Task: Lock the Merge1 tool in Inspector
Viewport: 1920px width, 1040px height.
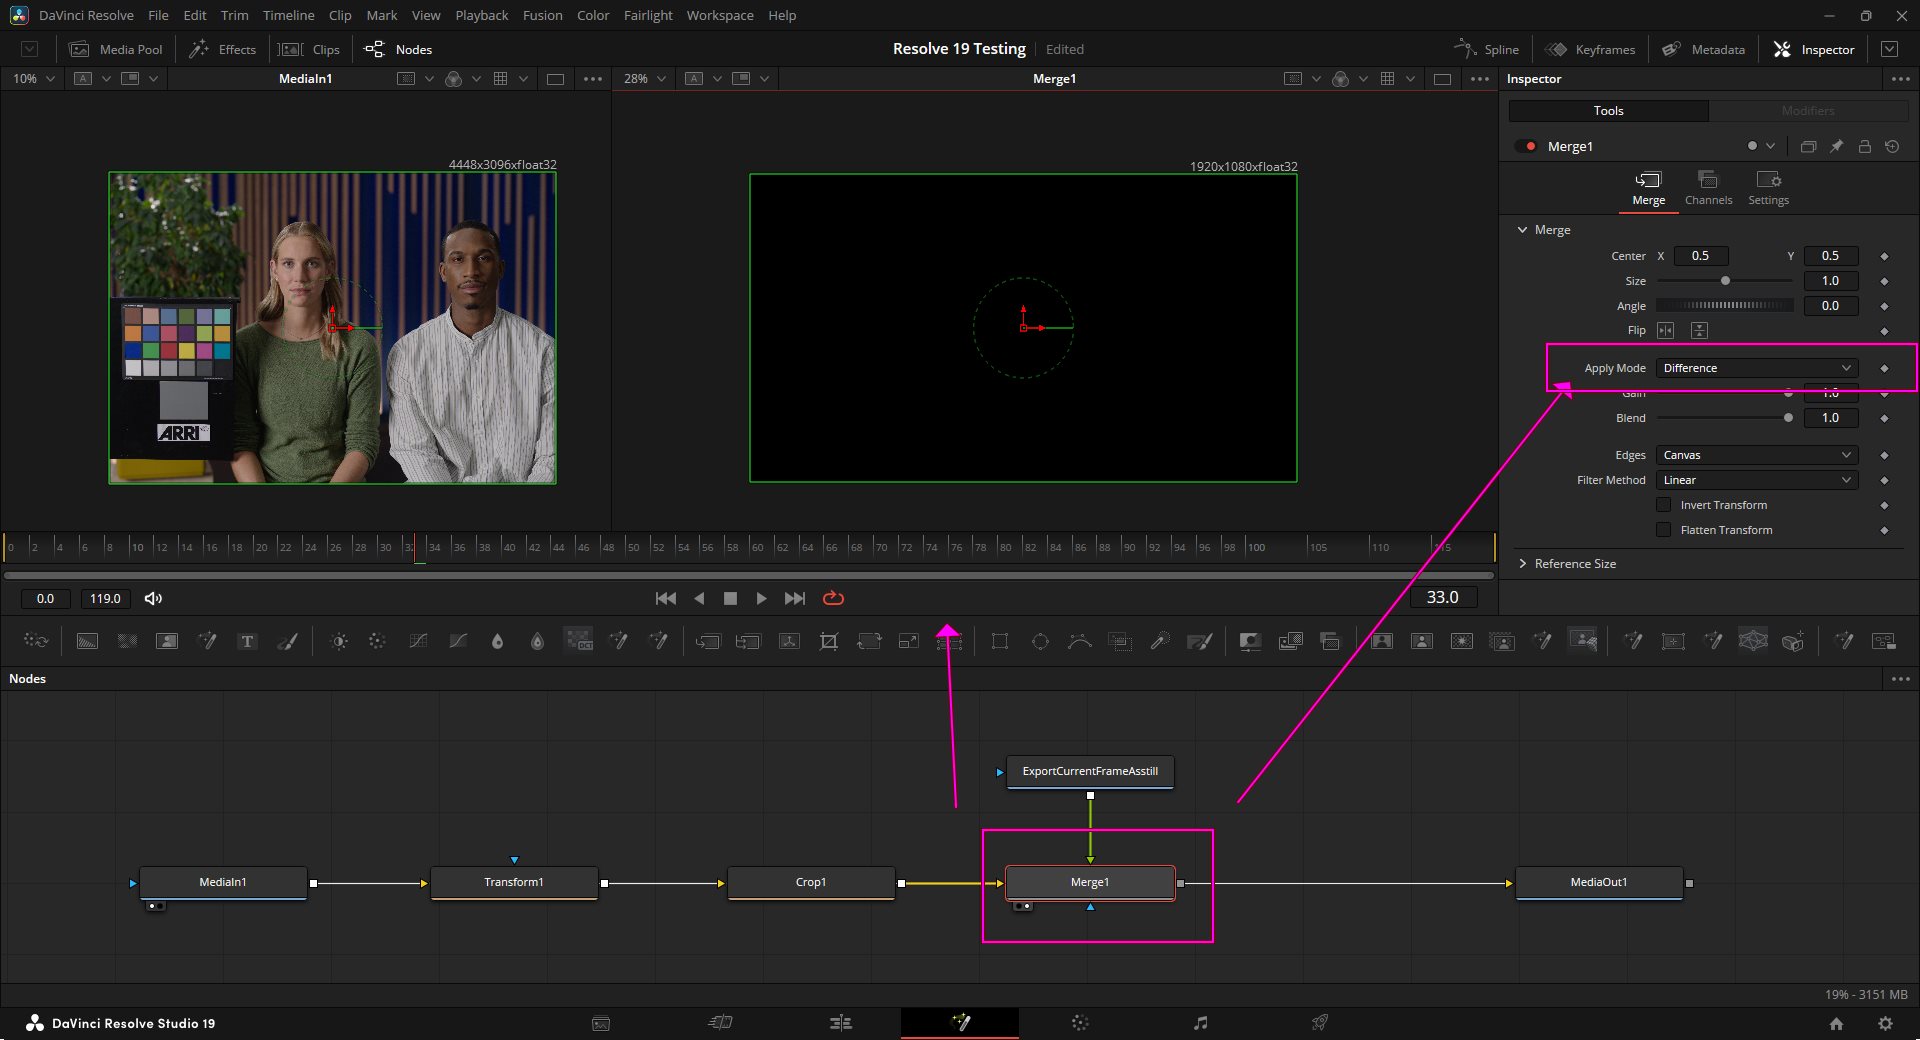Action: (1865, 146)
